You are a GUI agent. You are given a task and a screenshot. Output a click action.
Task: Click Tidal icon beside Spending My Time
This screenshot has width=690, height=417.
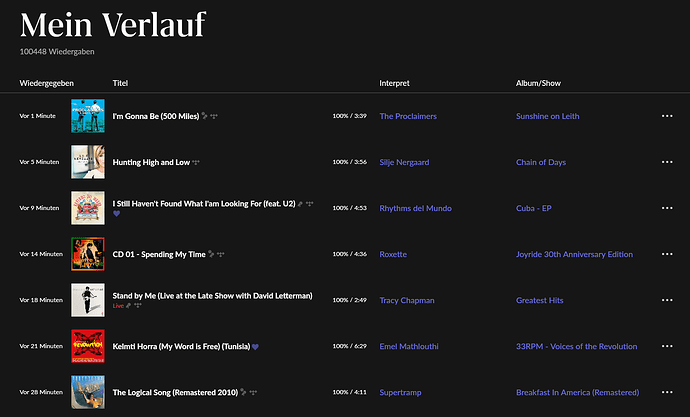tap(220, 254)
